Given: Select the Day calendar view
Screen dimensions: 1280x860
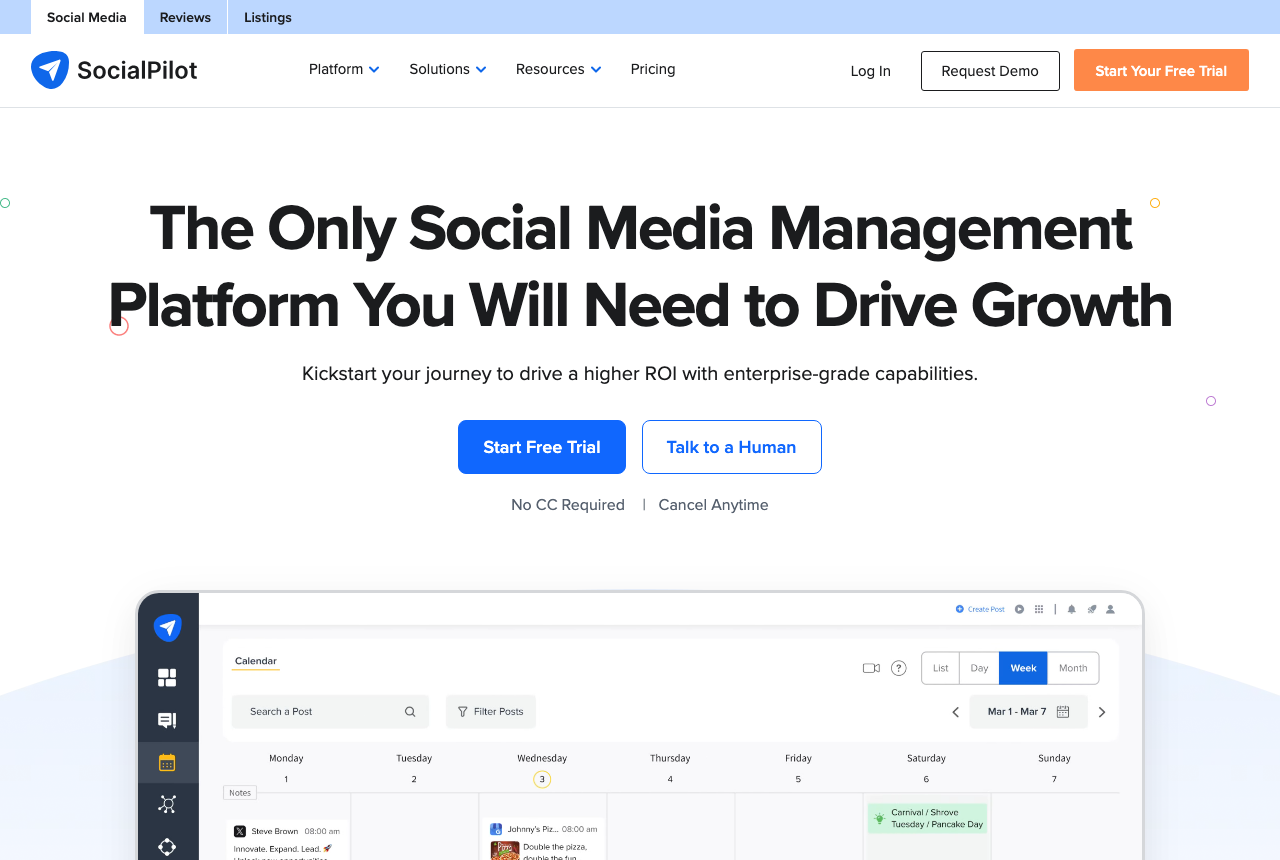Looking at the screenshot, I should (979, 668).
